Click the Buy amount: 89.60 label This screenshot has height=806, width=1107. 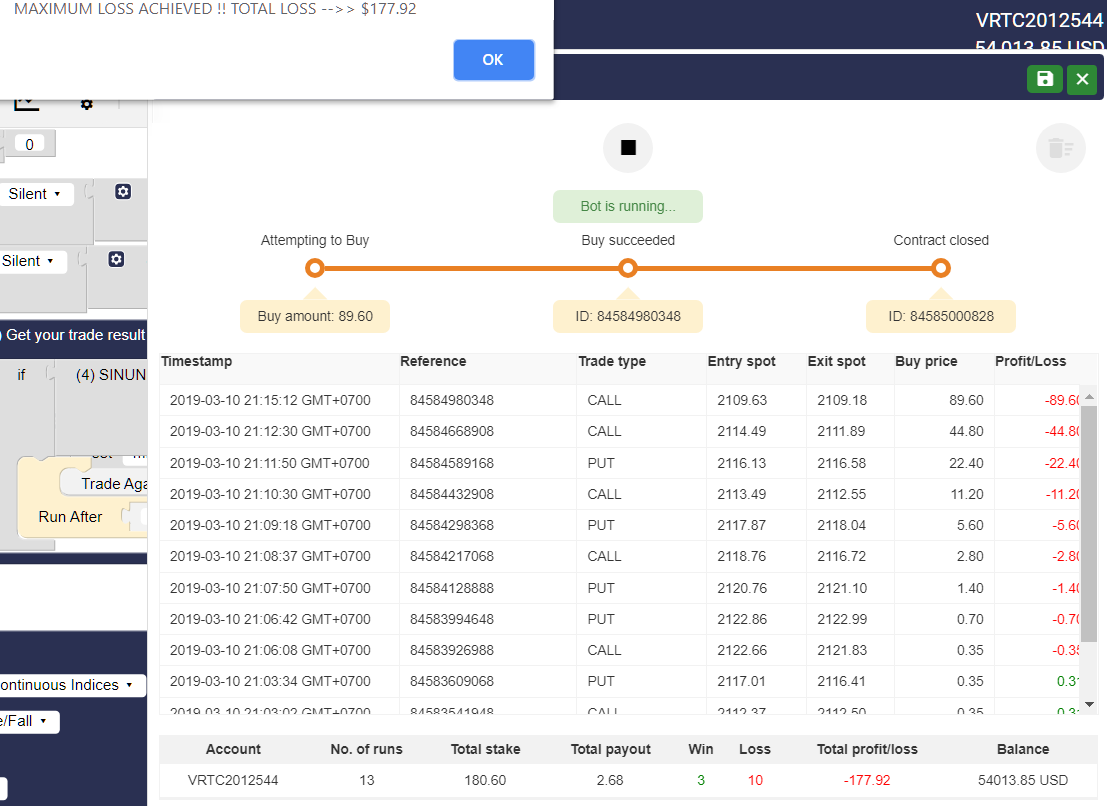(315, 316)
